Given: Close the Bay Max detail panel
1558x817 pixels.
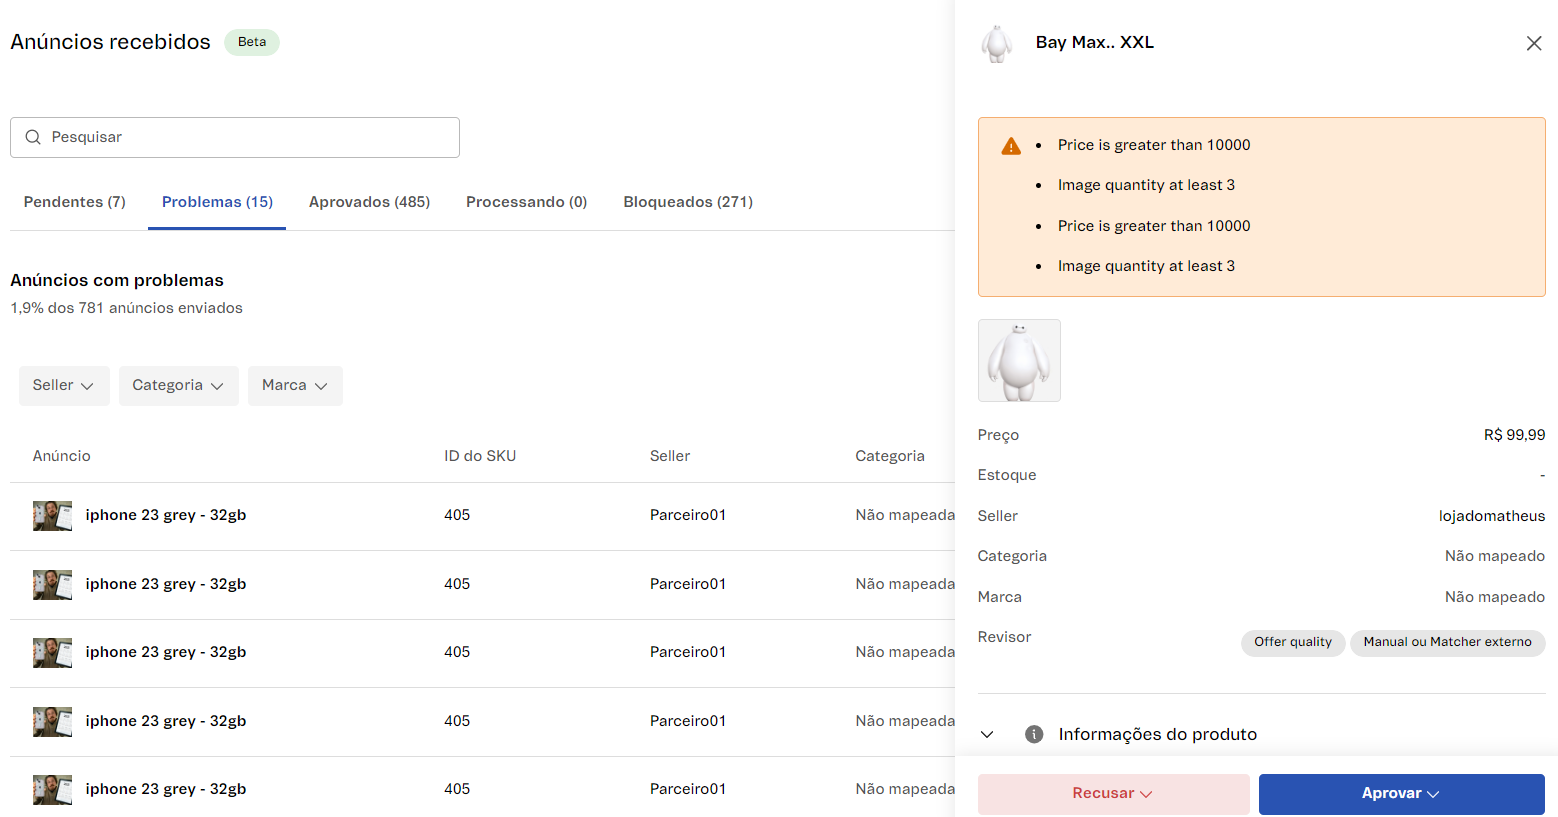Looking at the screenshot, I should coord(1534,43).
